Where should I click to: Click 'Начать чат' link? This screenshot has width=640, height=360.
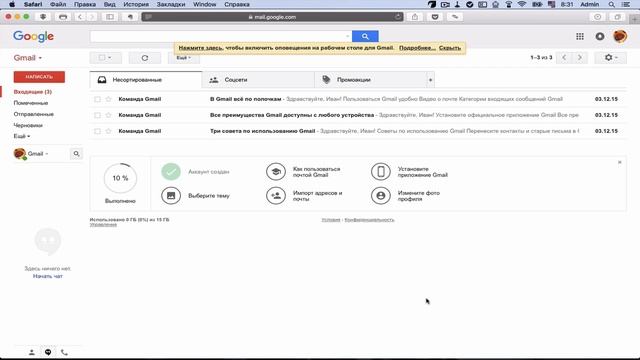pyautogui.click(x=48, y=276)
